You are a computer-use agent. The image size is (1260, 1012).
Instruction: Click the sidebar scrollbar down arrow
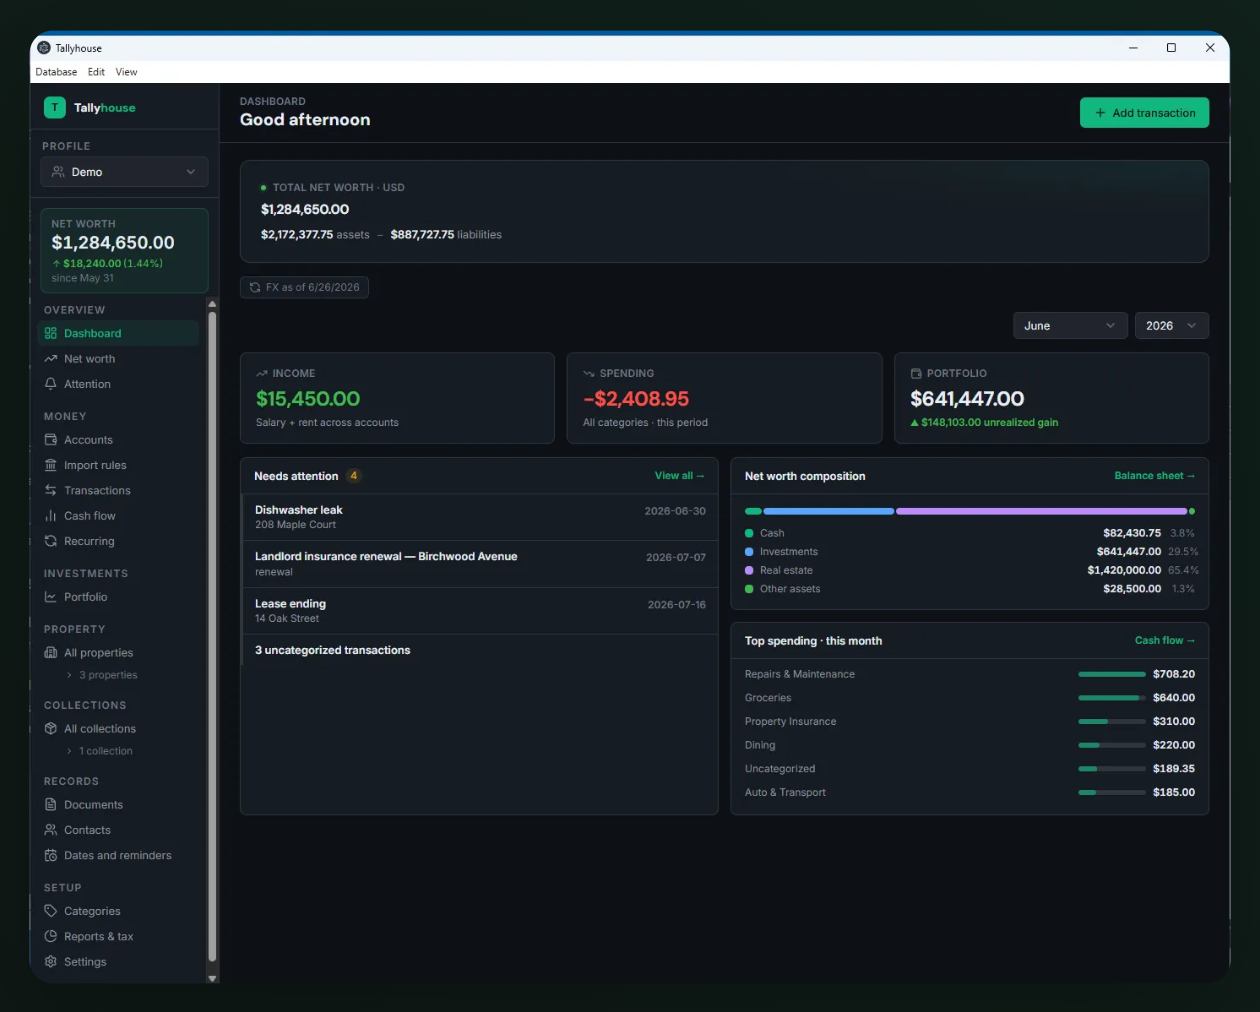point(212,979)
